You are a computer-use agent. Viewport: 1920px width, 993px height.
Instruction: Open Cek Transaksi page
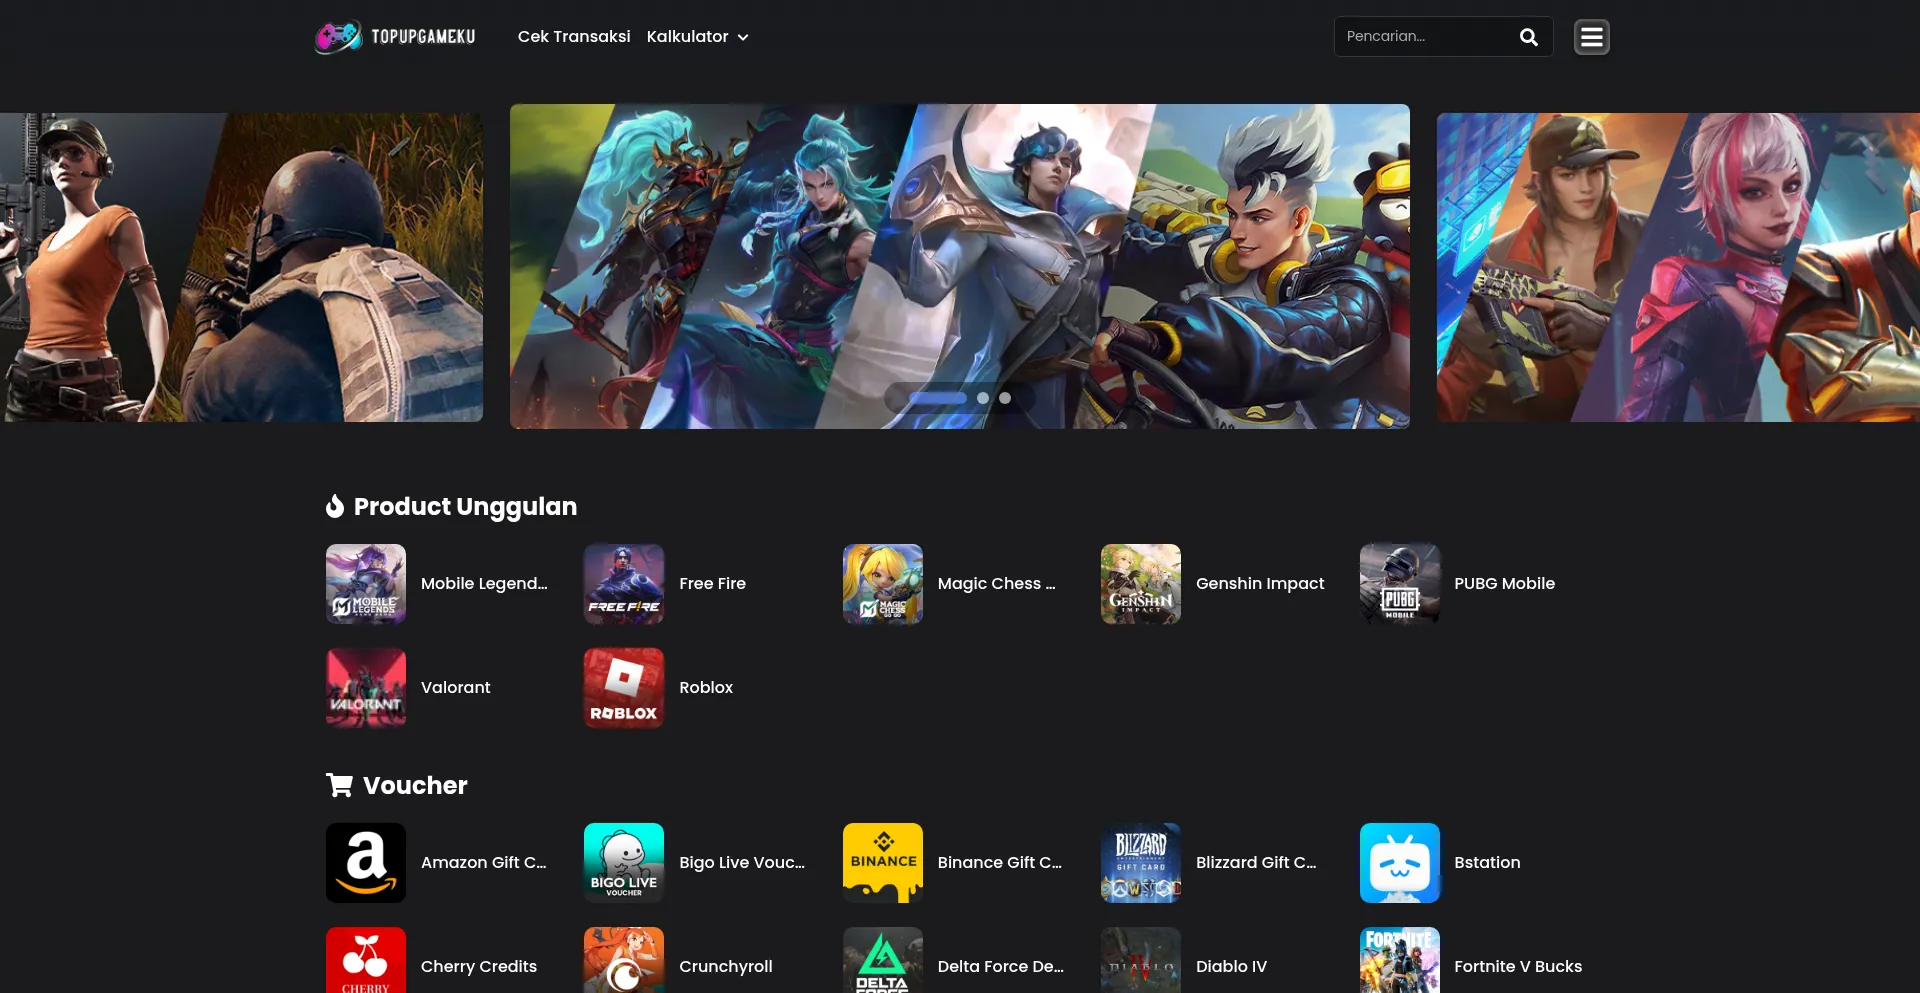(x=574, y=37)
